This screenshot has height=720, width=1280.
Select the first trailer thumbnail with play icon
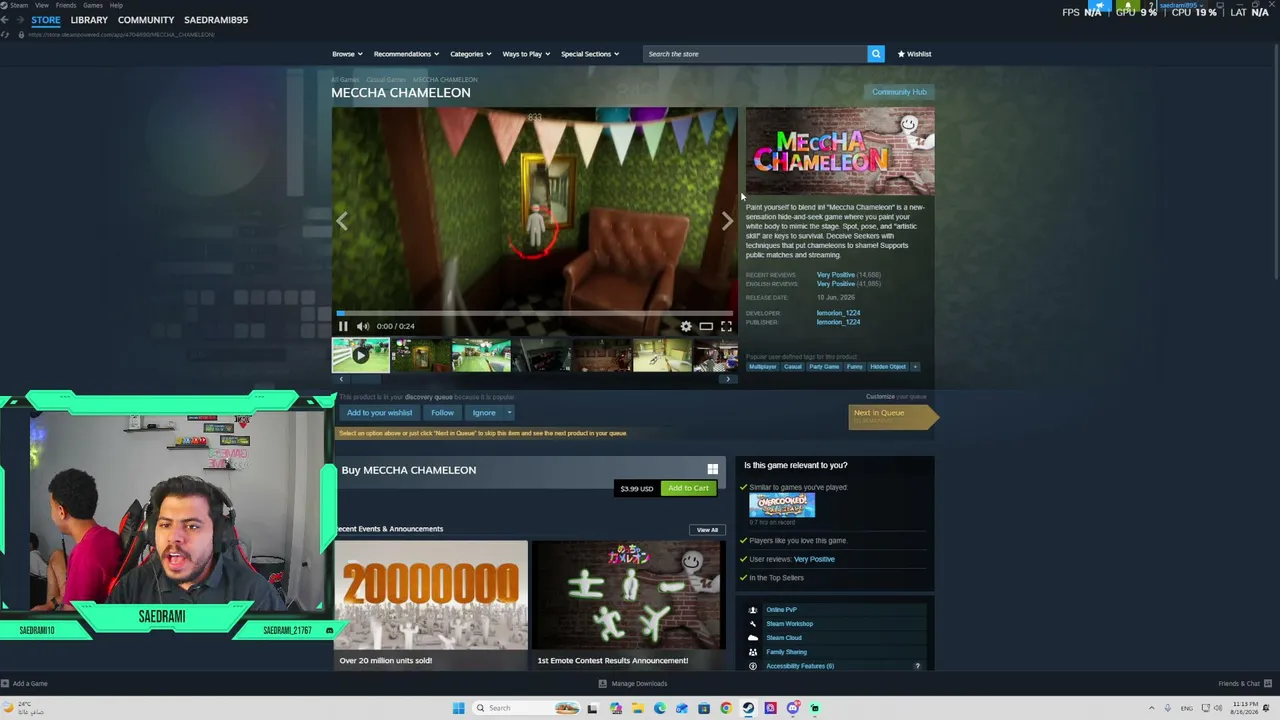[x=361, y=355]
